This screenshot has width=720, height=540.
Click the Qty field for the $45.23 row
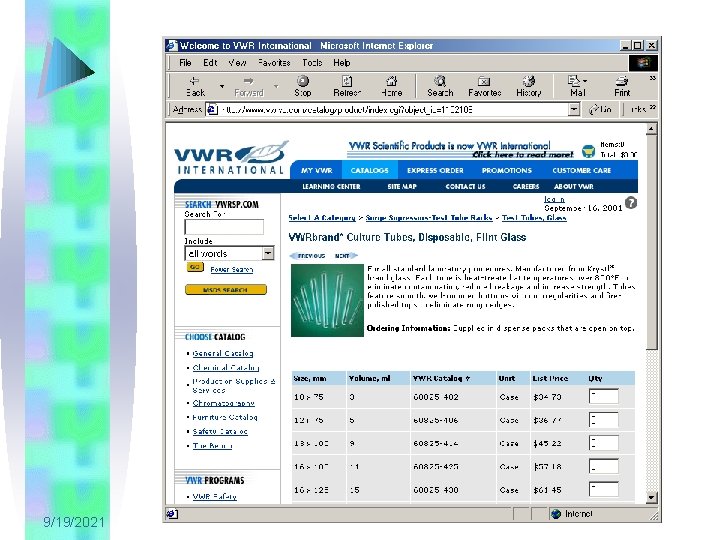604,443
